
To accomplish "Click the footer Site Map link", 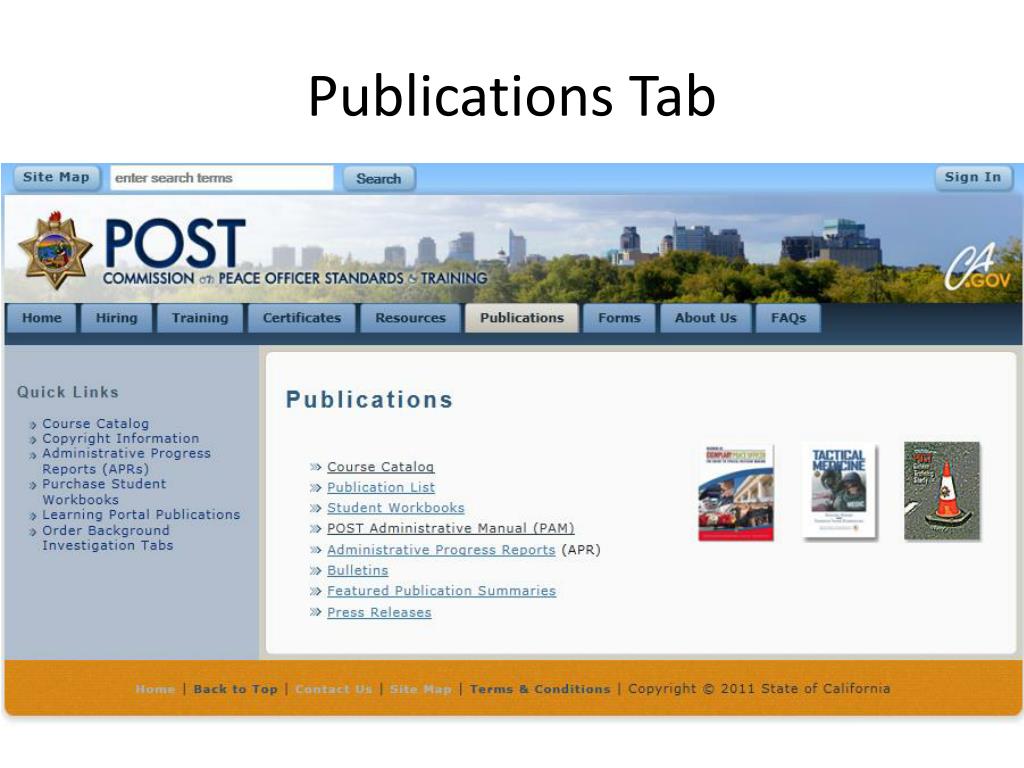I will [421, 689].
